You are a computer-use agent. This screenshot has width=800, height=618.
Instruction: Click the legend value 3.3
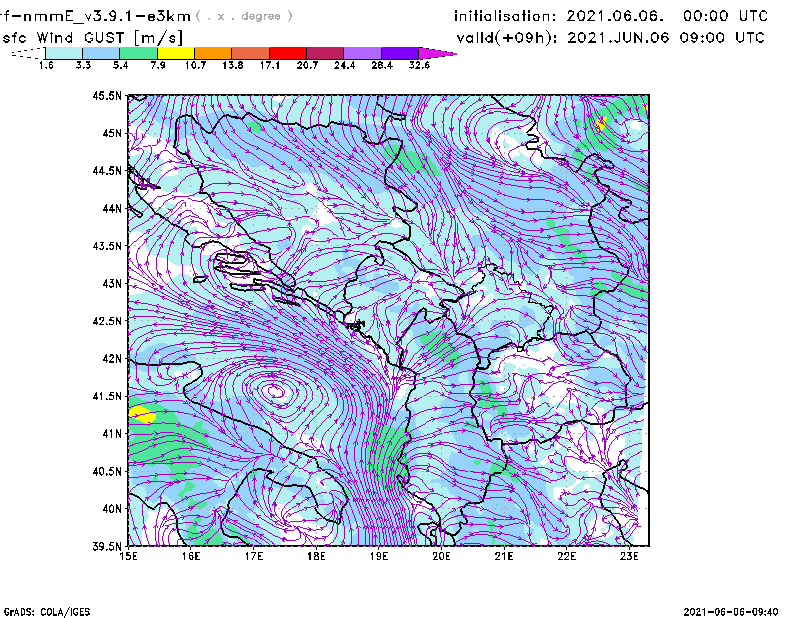[x=83, y=65]
